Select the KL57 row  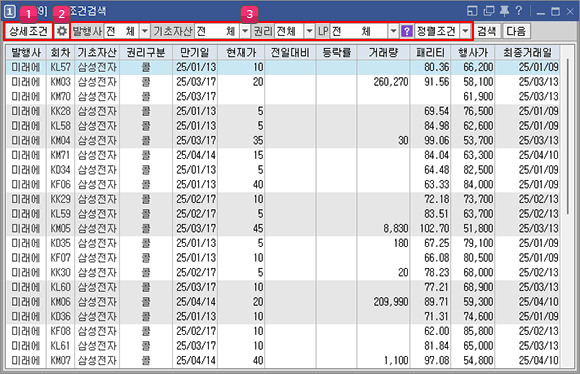point(283,67)
